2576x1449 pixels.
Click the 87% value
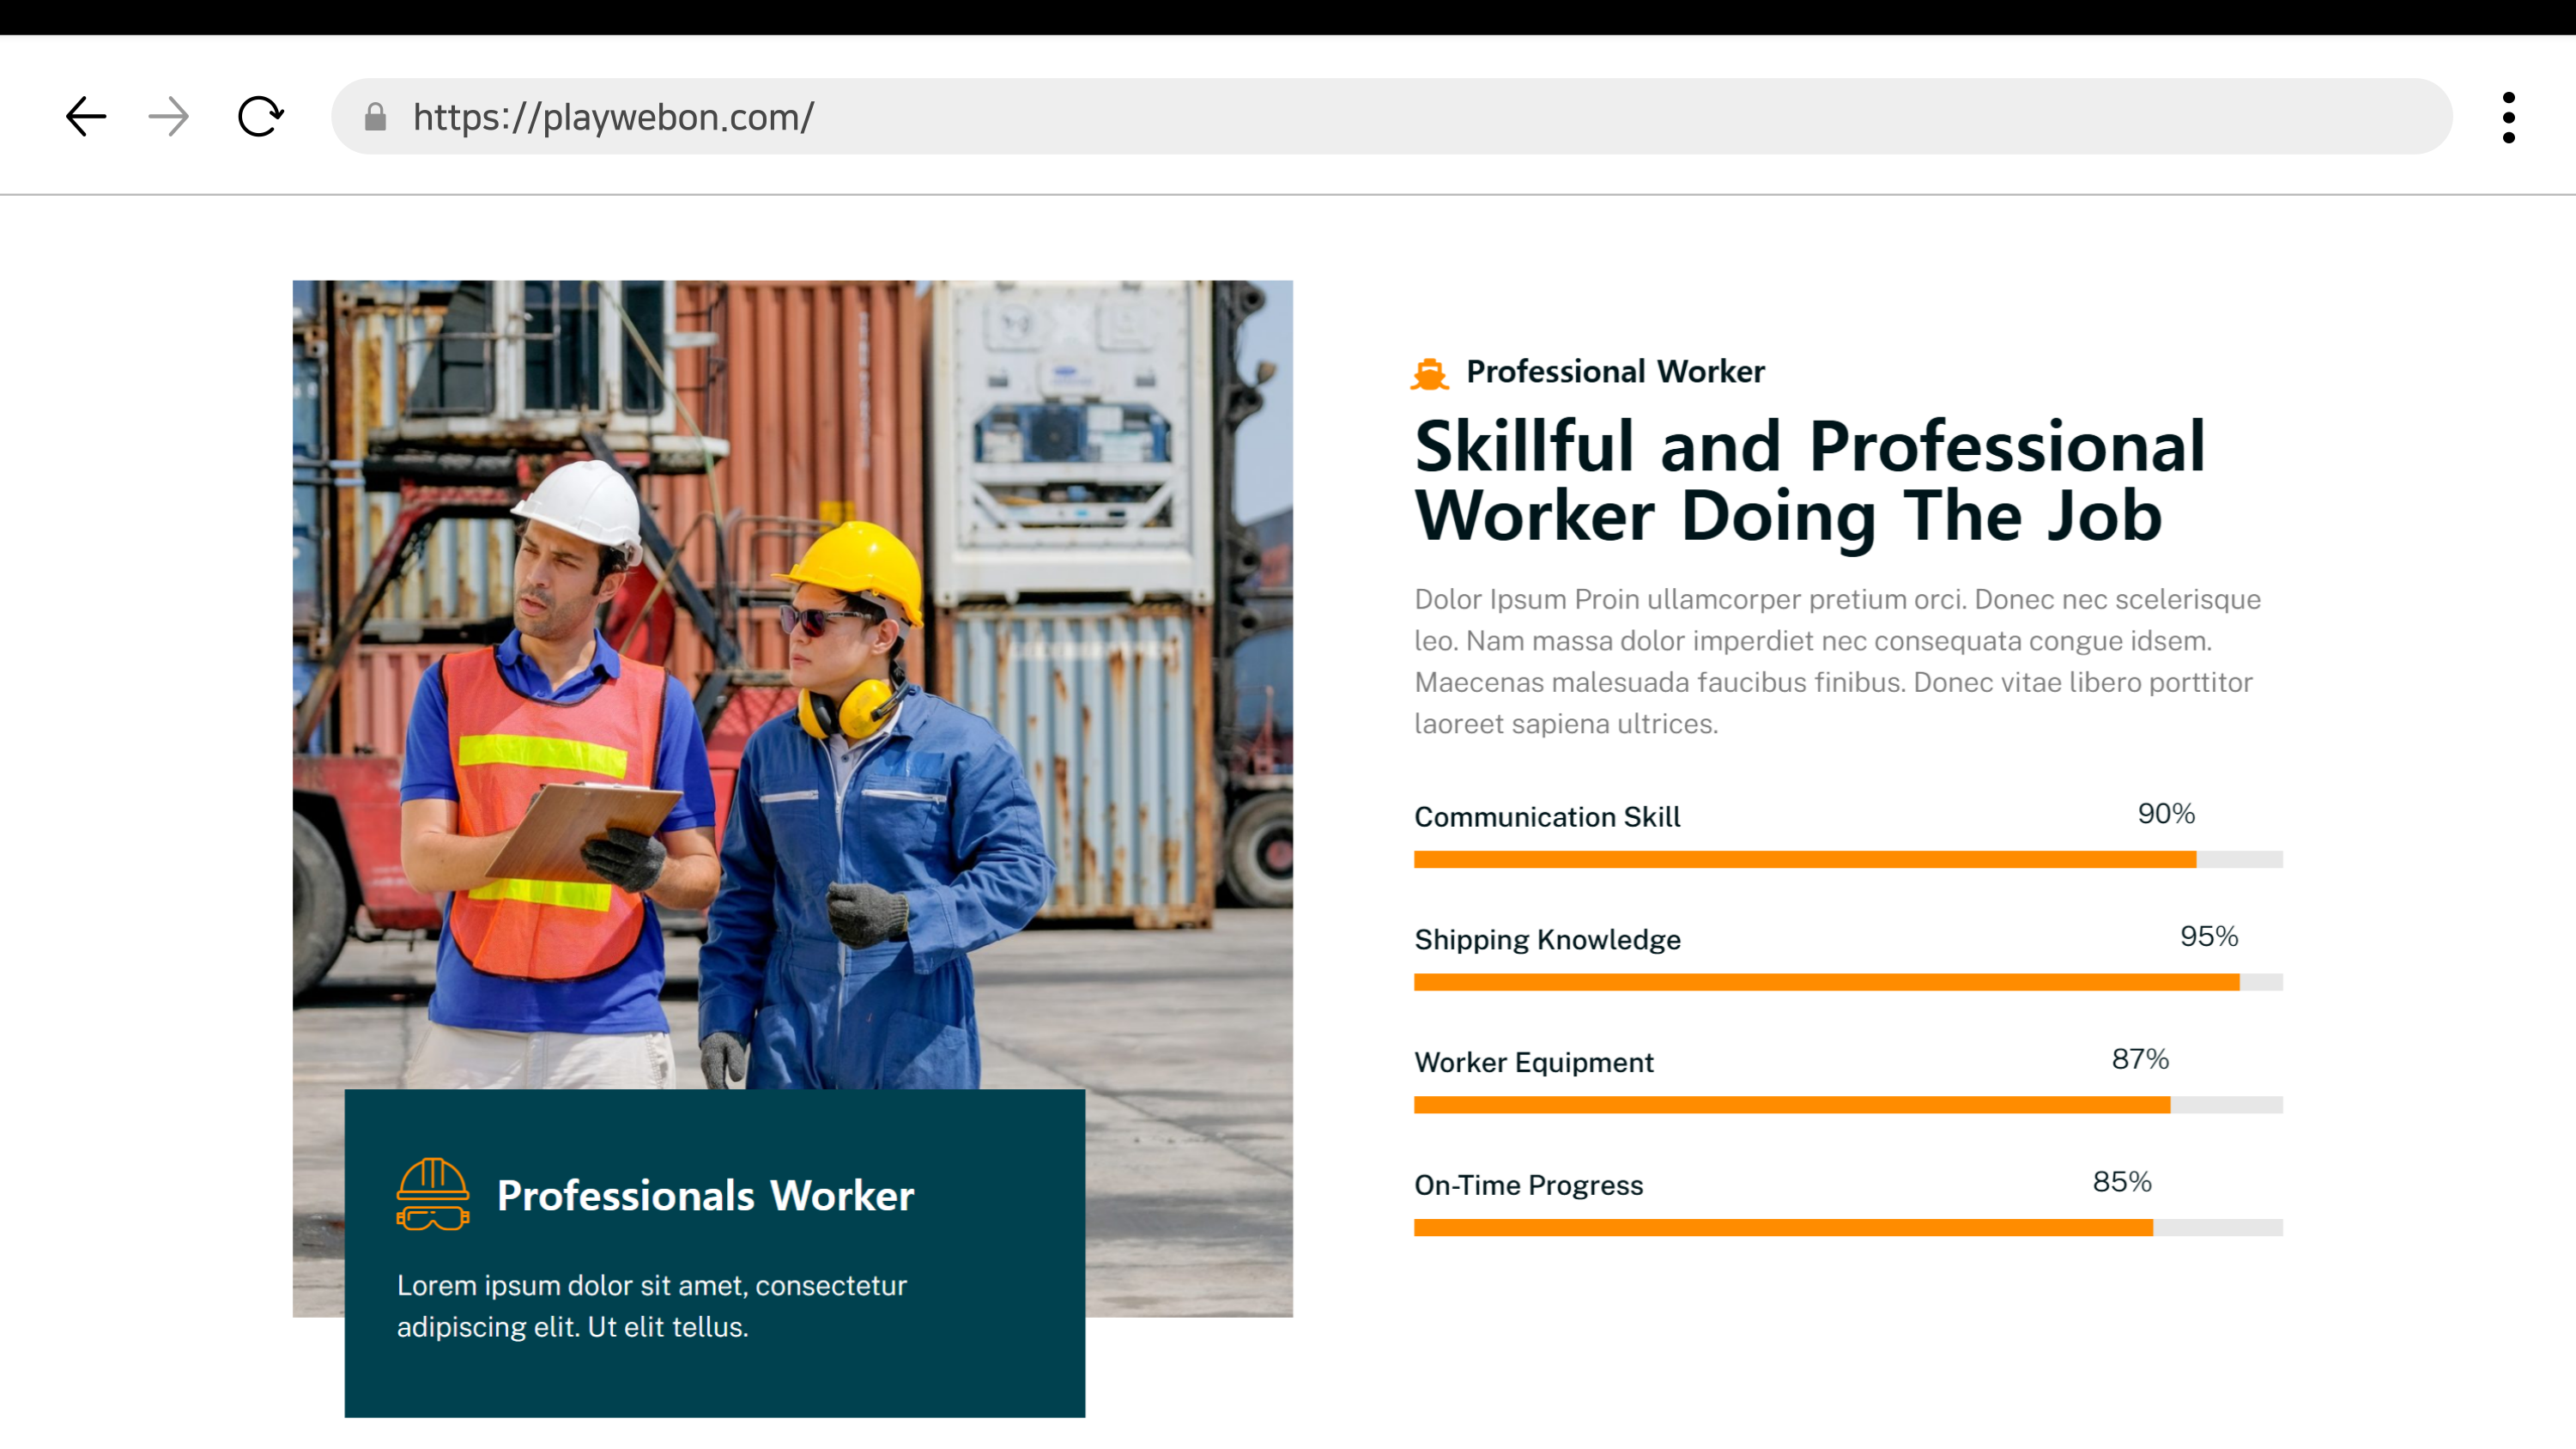pyautogui.click(x=2140, y=1059)
